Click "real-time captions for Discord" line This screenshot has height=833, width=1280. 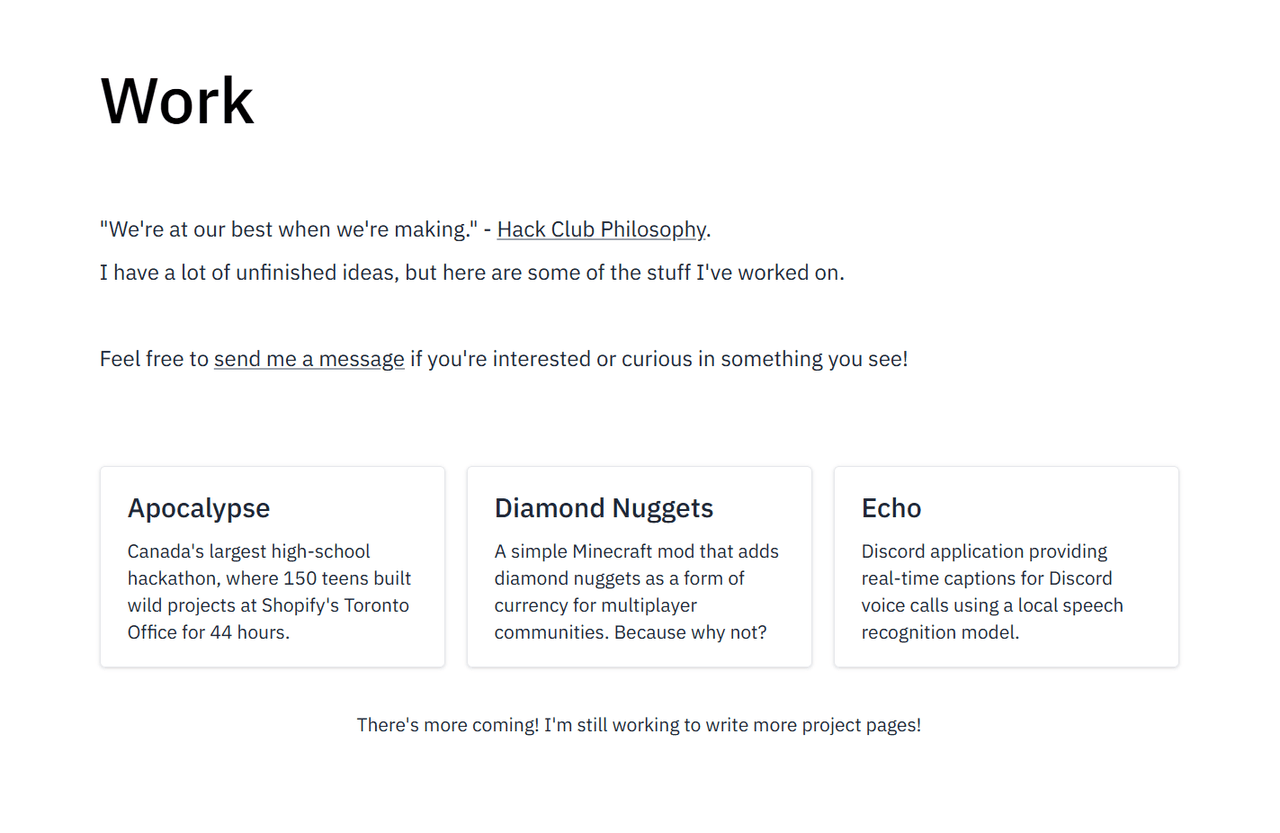coord(986,578)
